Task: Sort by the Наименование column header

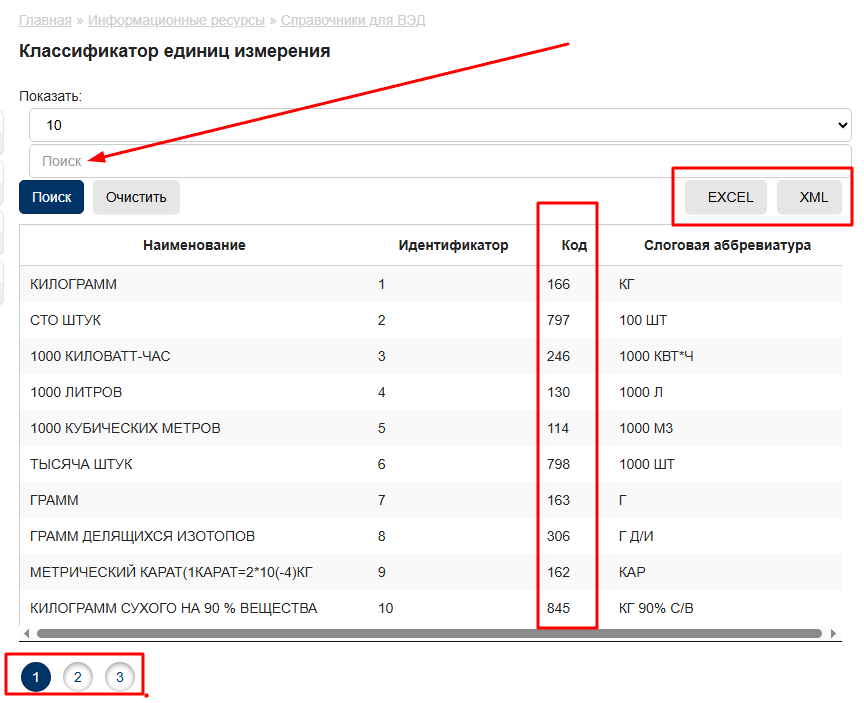Action: tap(194, 245)
